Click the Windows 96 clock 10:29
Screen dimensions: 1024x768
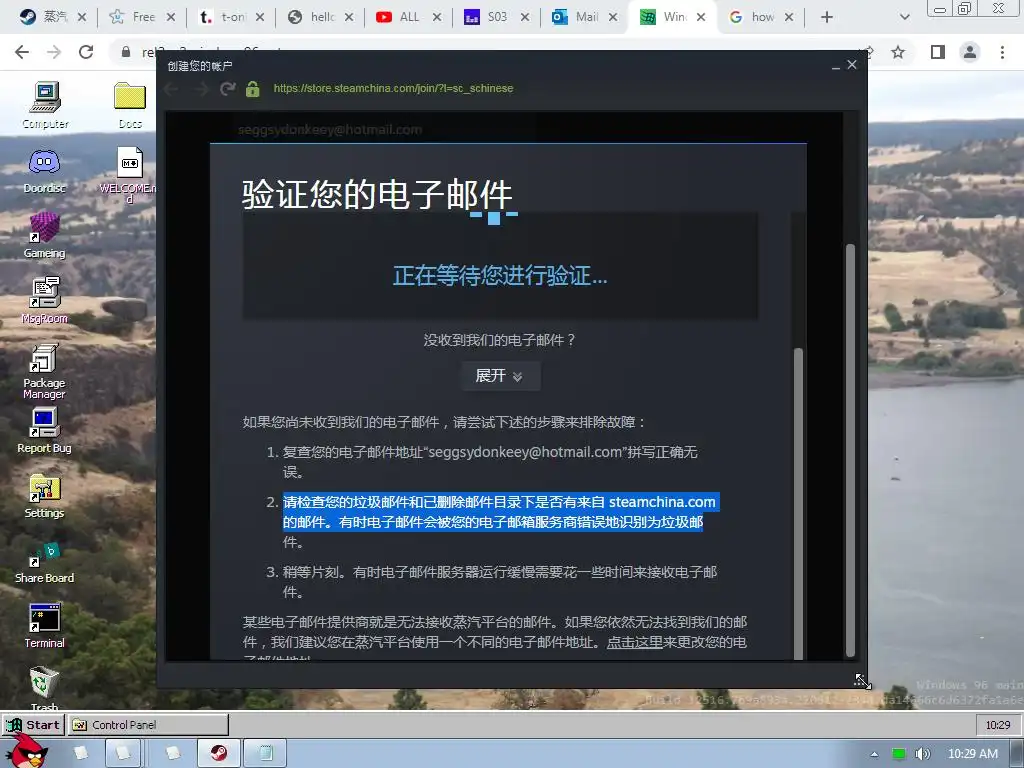tap(997, 725)
